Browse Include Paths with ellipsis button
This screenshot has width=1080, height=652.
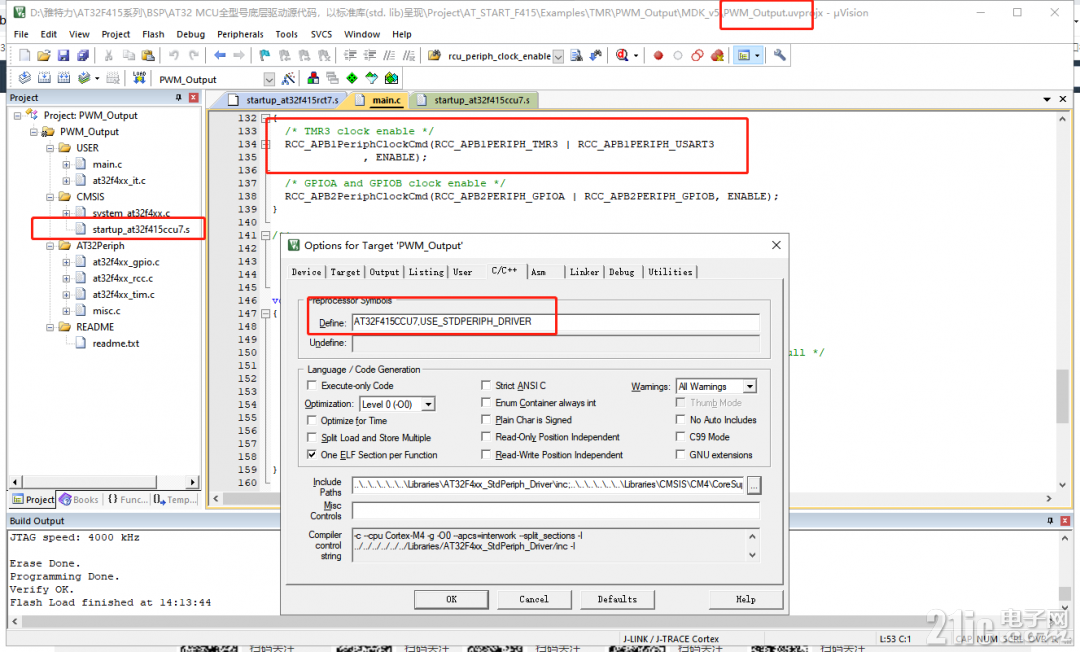tap(754, 485)
